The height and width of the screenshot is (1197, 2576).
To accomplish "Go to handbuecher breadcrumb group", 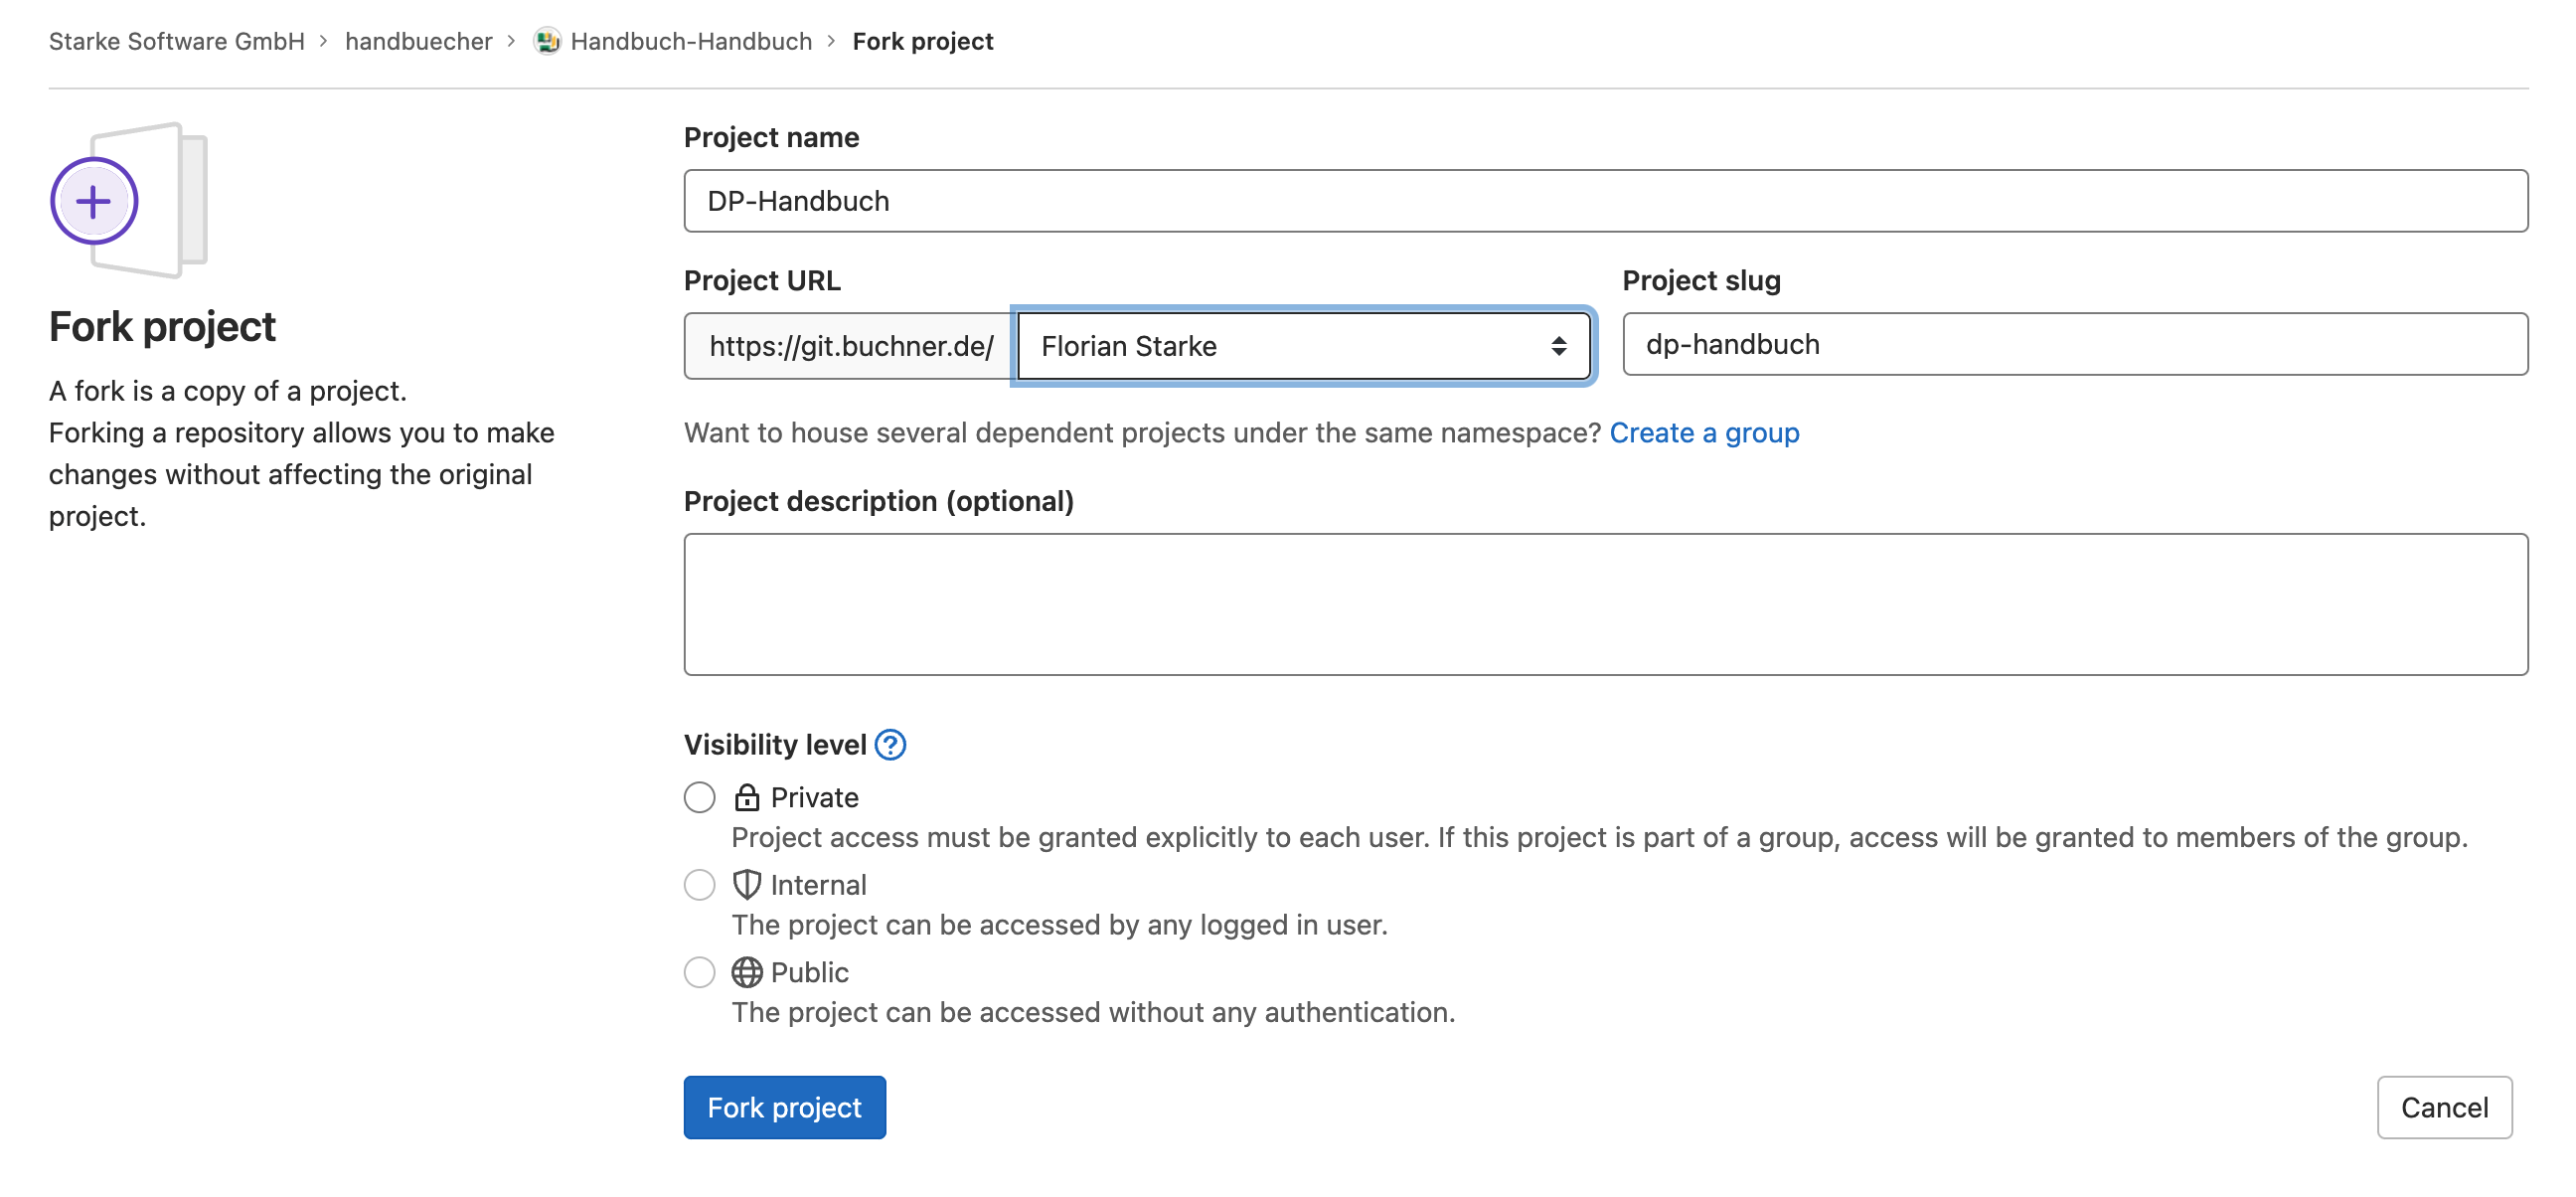I will pyautogui.click(x=418, y=41).
